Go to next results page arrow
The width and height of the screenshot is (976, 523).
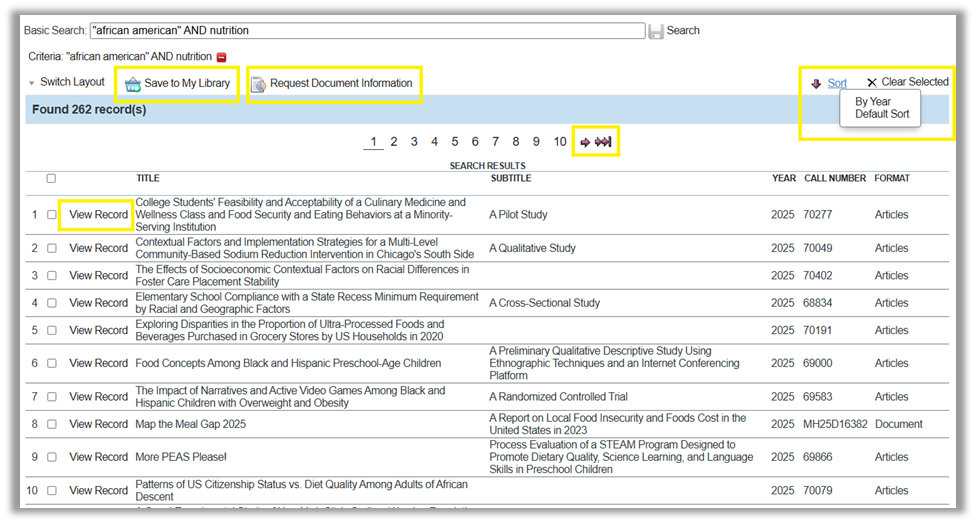click(x=585, y=142)
